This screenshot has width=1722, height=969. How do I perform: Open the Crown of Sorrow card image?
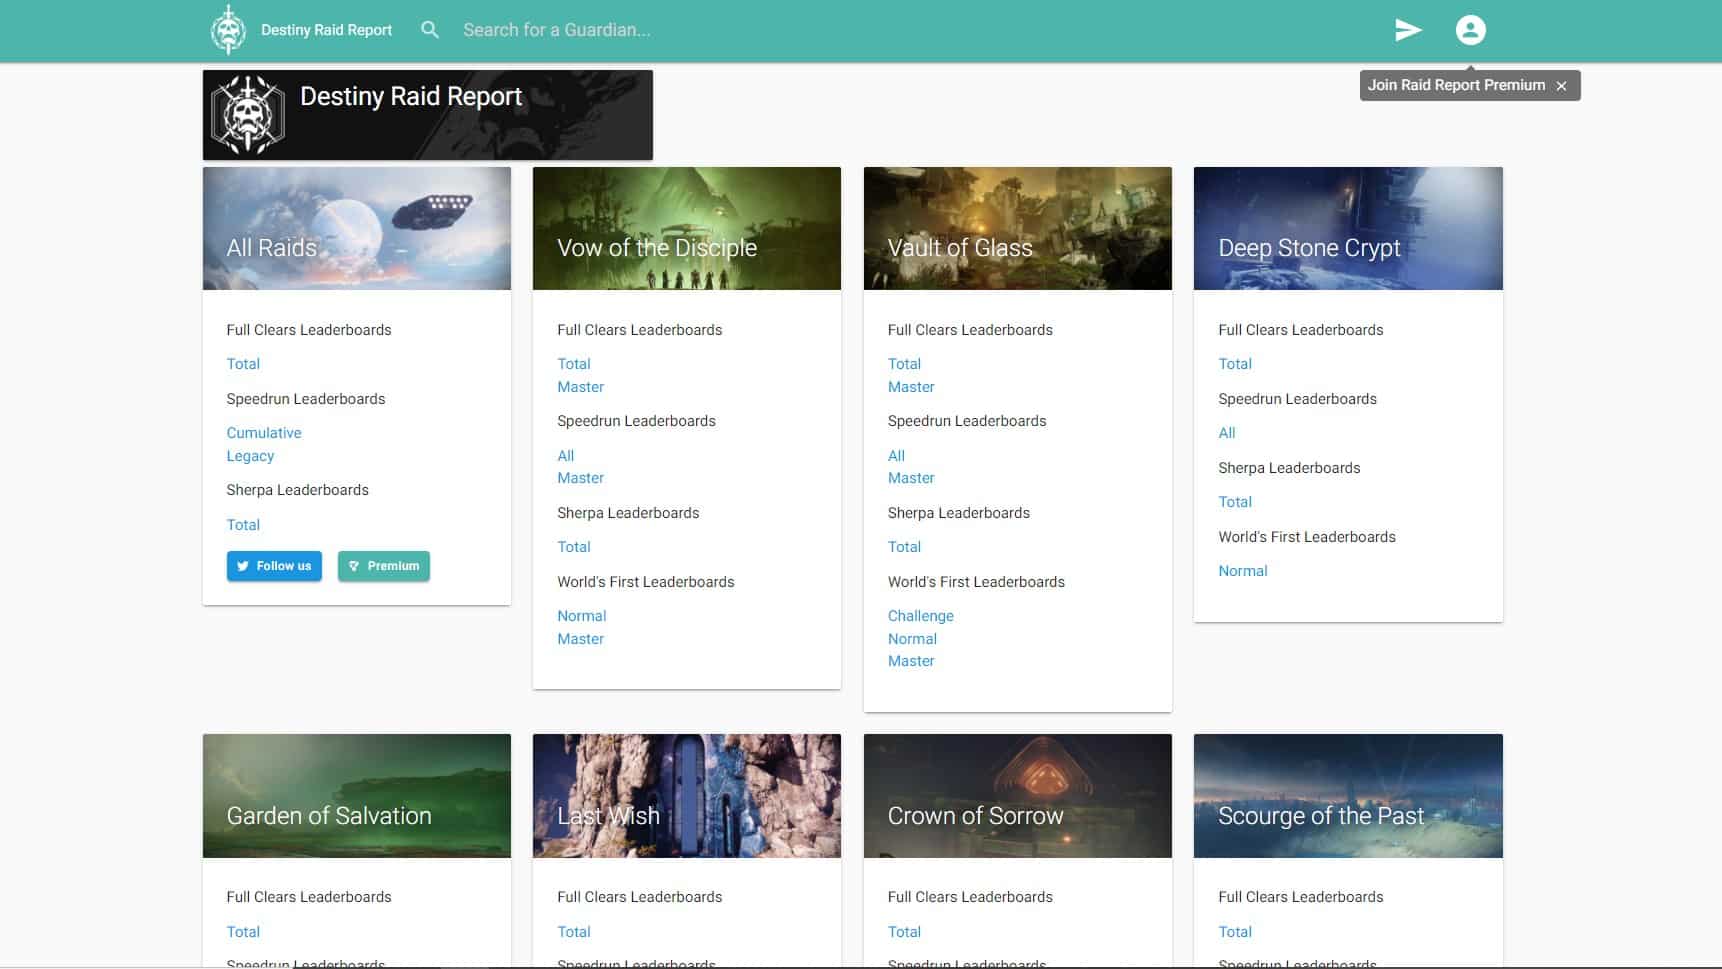click(x=1018, y=796)
